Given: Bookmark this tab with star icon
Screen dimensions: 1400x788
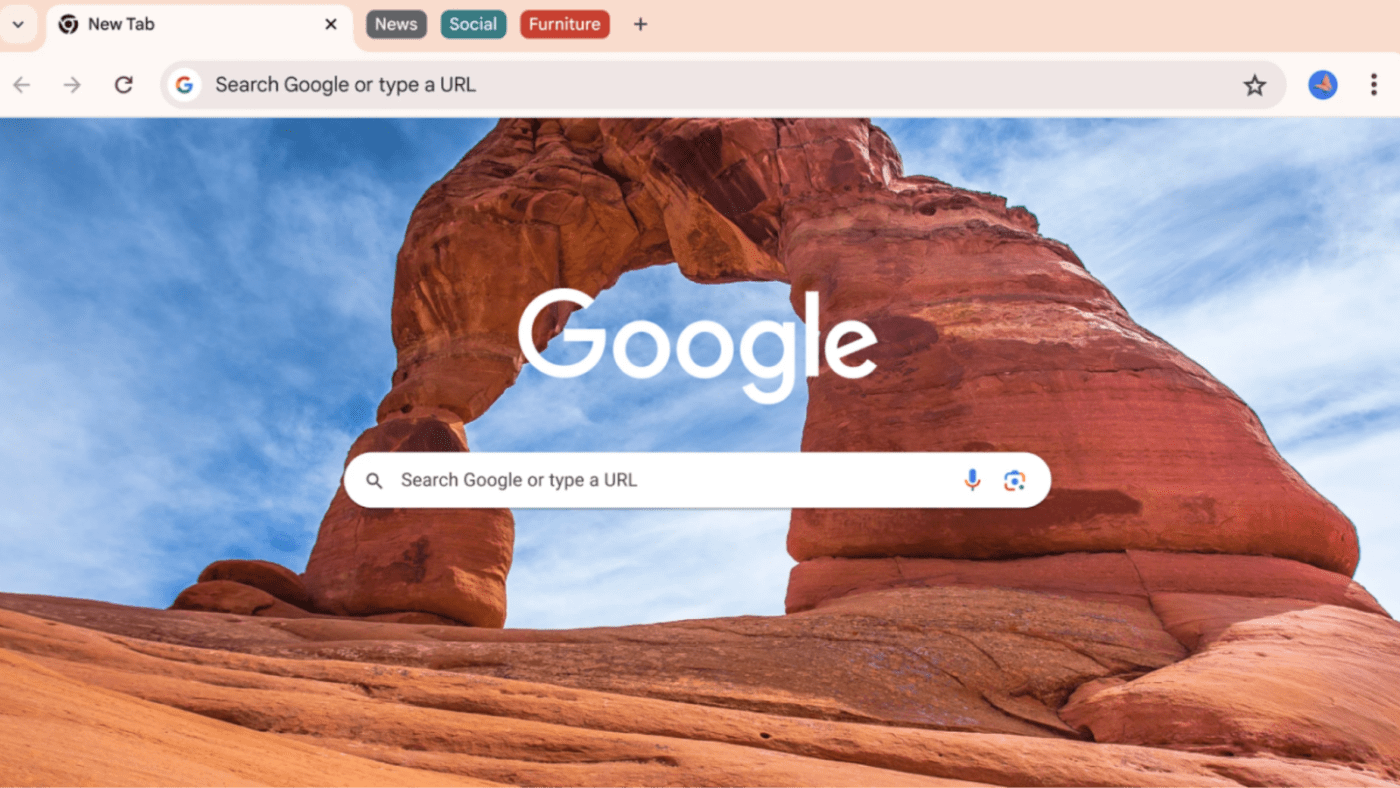Looking at the screenshot, I should (1254, 85).
